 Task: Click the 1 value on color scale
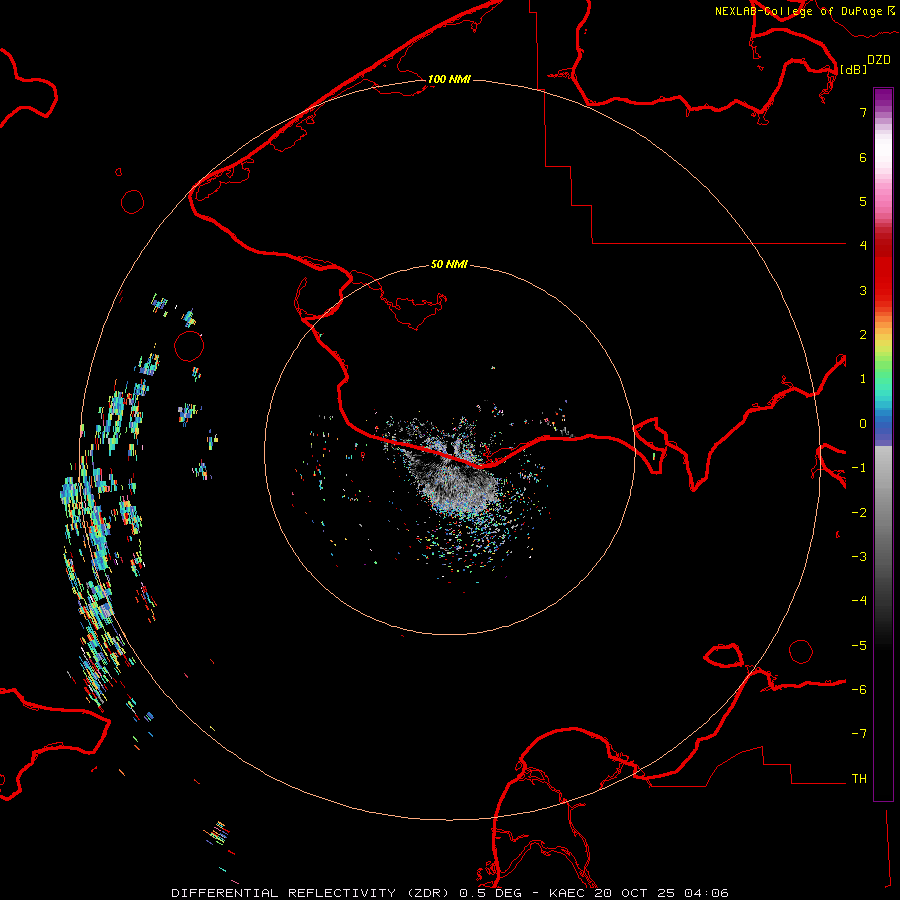tap(863, 379)
